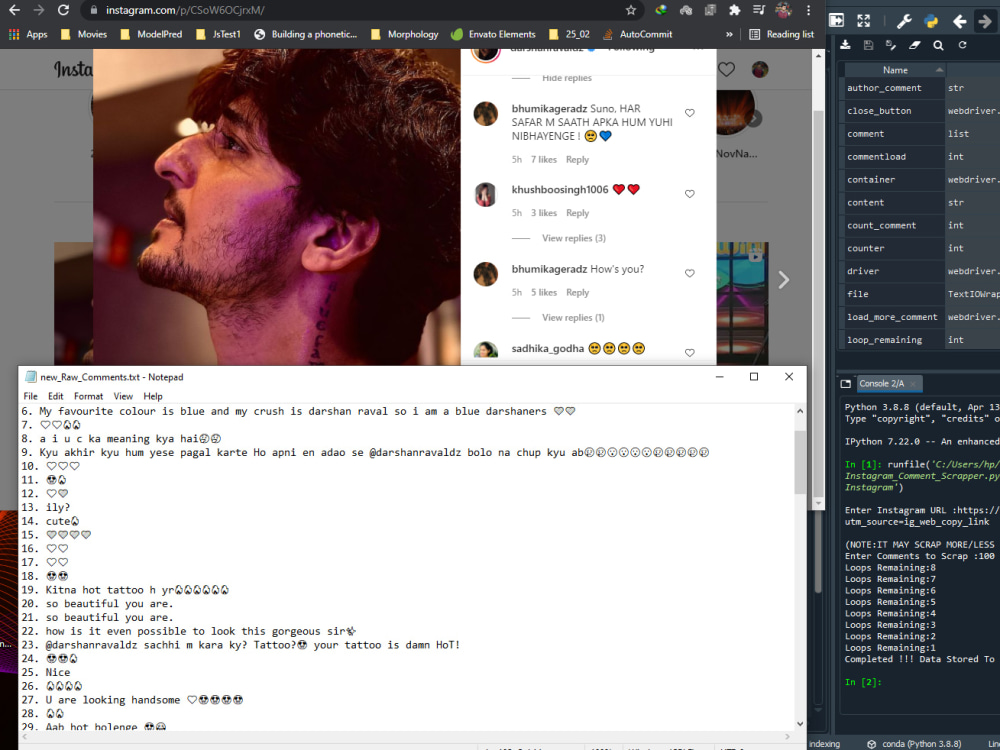Open the Morphology bookmark folder
Image resolution: width=1000 pixels, height=750 pixels.
click(x=404, y=34)
